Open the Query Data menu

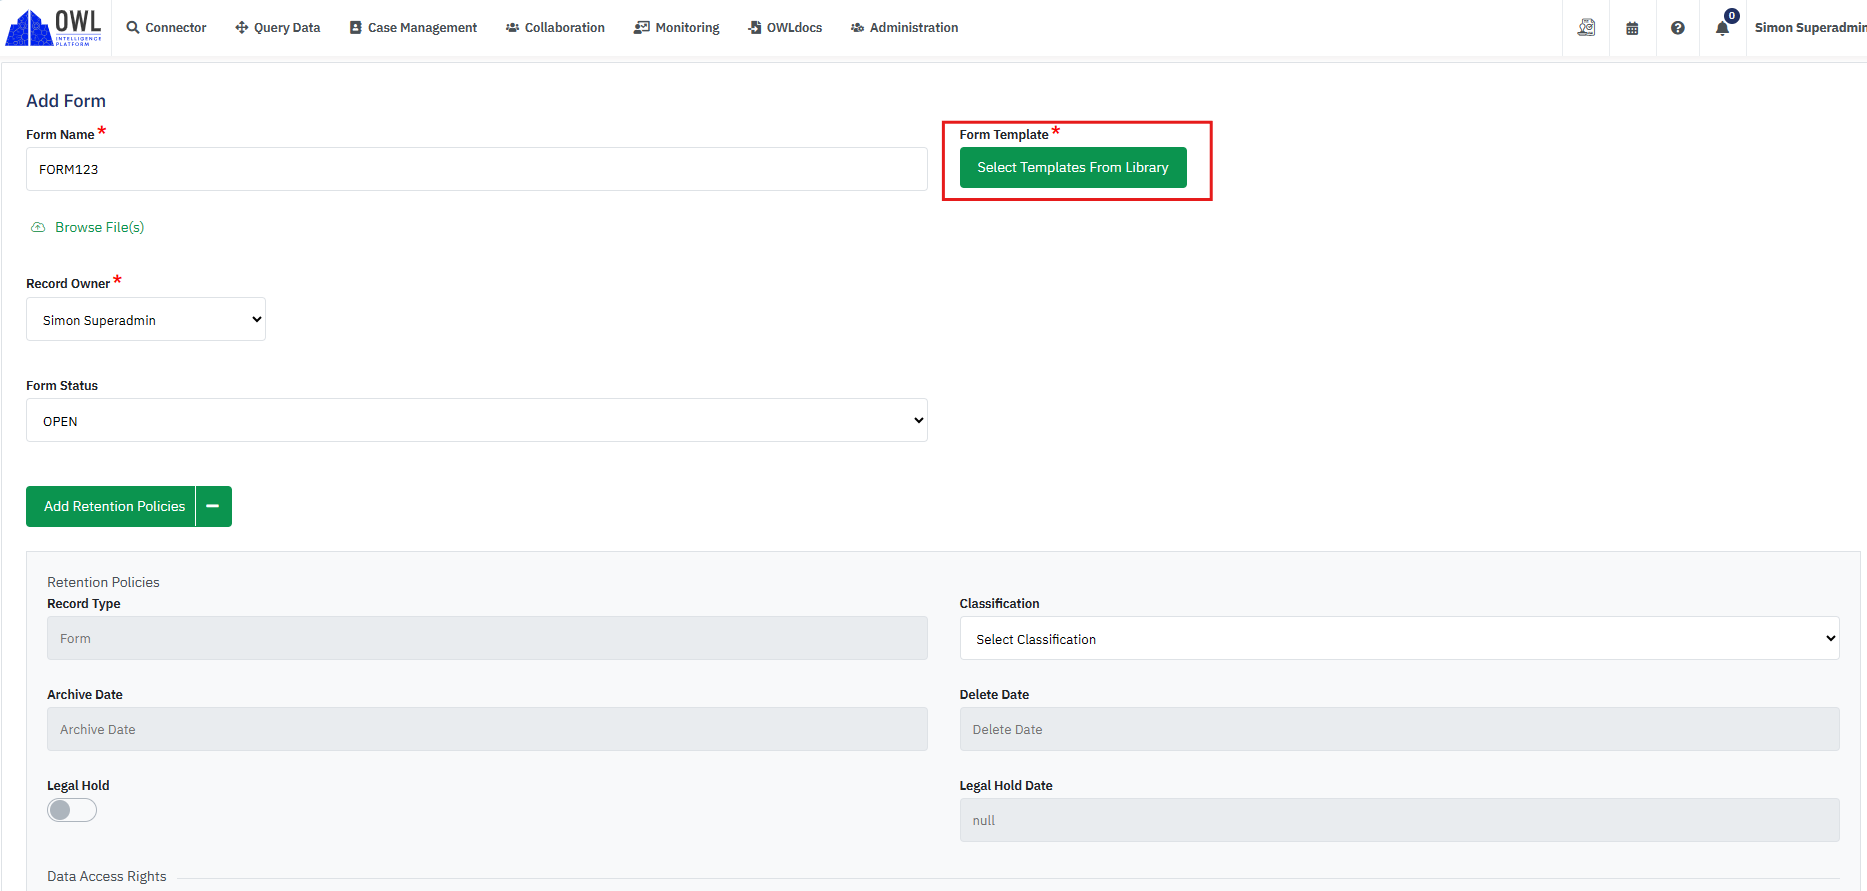[278, 28]
